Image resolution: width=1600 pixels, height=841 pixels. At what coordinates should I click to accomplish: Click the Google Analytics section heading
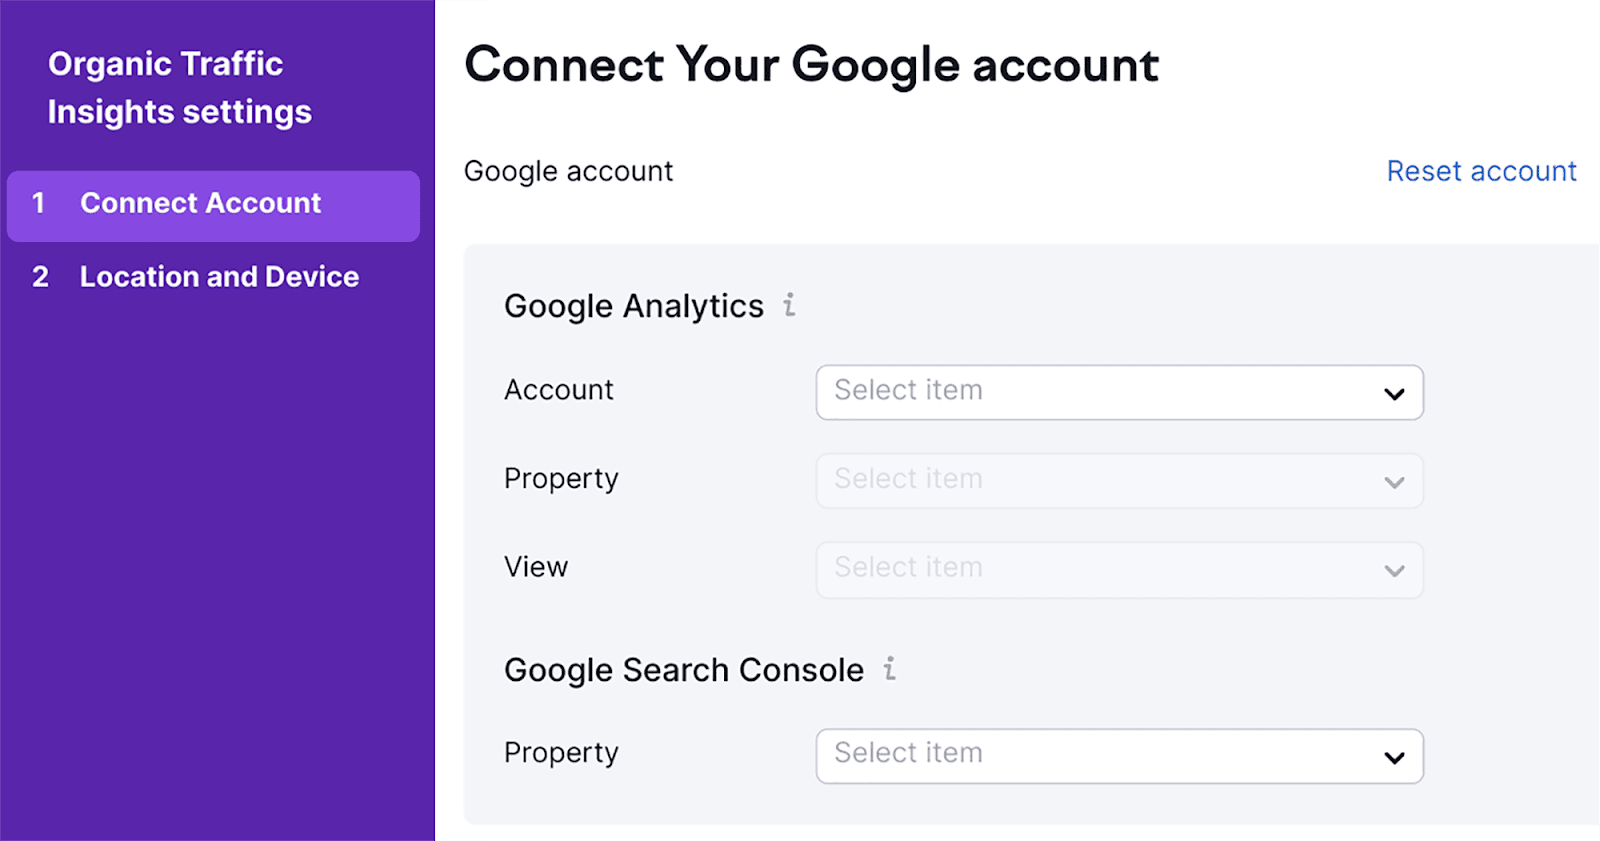click(x=633, y=306)
